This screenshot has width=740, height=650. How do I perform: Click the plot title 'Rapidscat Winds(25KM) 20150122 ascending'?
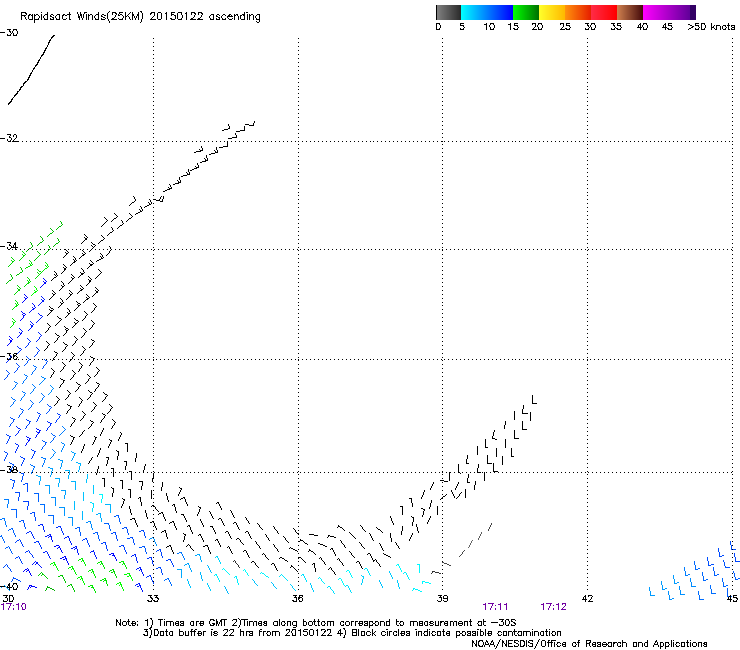(x=140, y=17)
